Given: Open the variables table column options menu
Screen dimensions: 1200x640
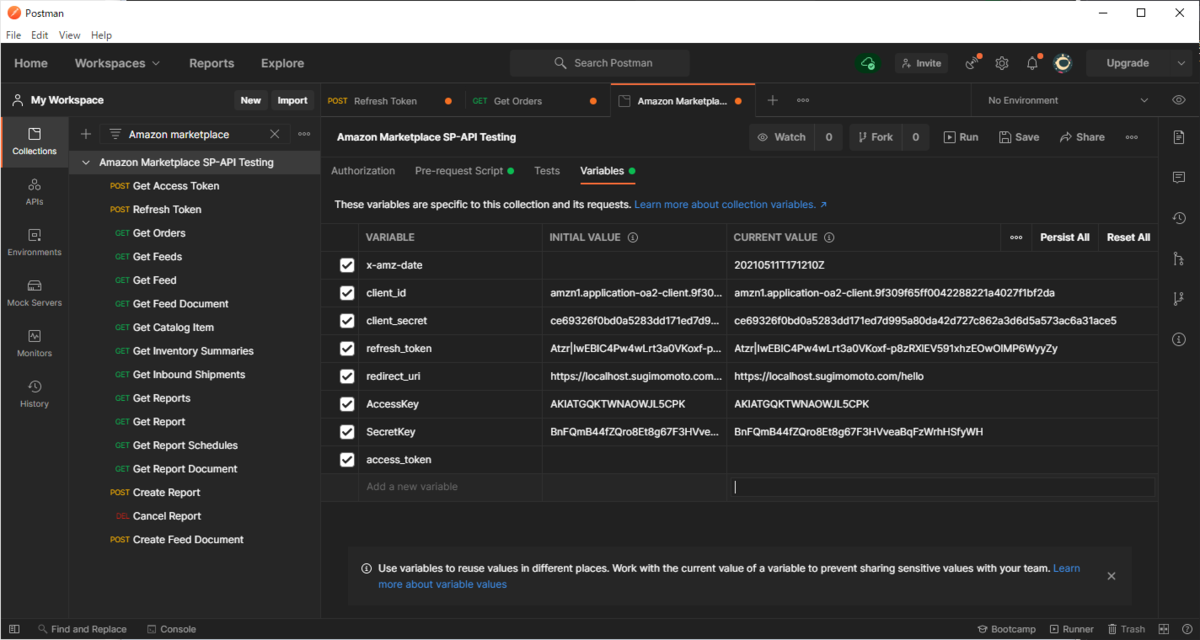Looking at the screenshot, I should coord(1016,237).
